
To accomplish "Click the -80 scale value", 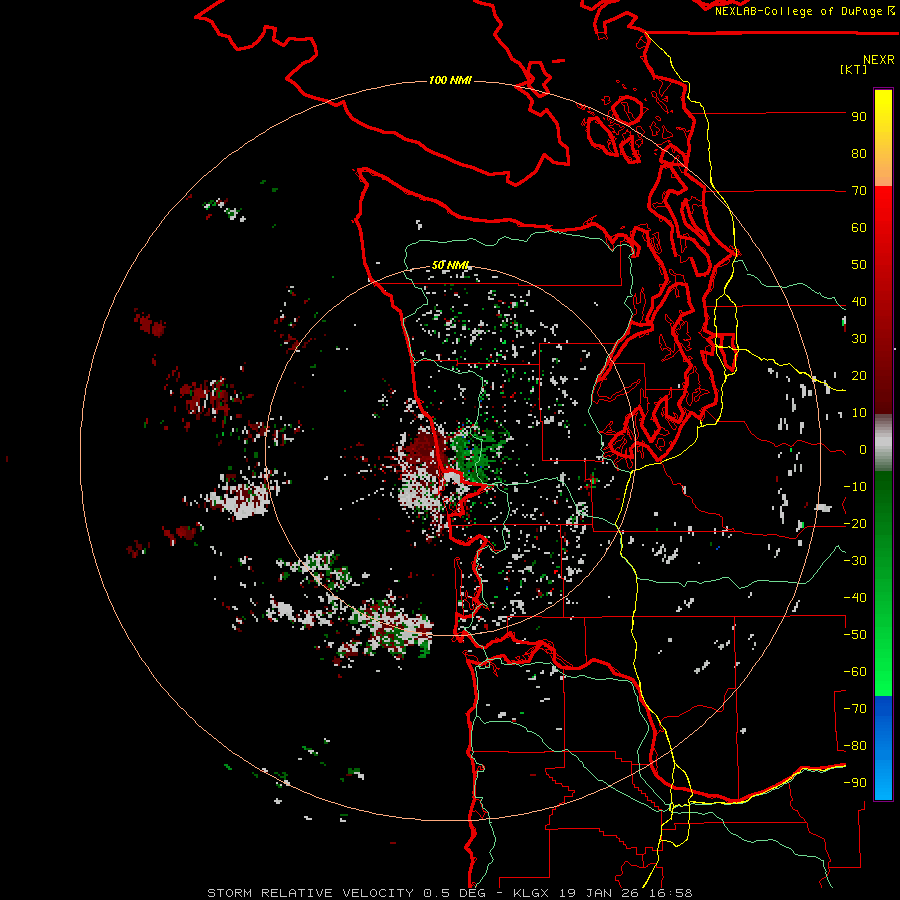I will pos(855,746).
